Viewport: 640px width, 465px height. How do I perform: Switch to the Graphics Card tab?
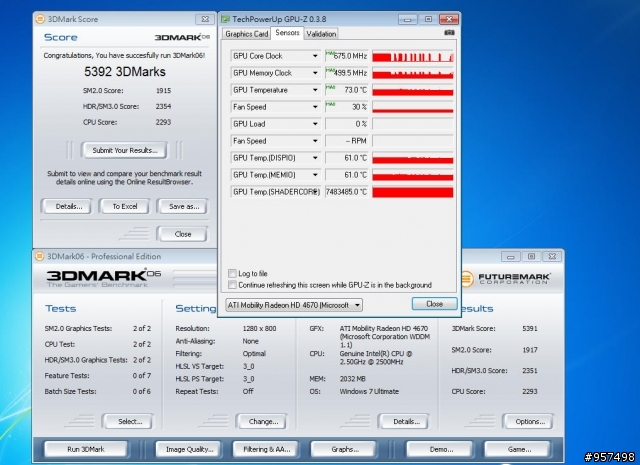coord(247,34)
